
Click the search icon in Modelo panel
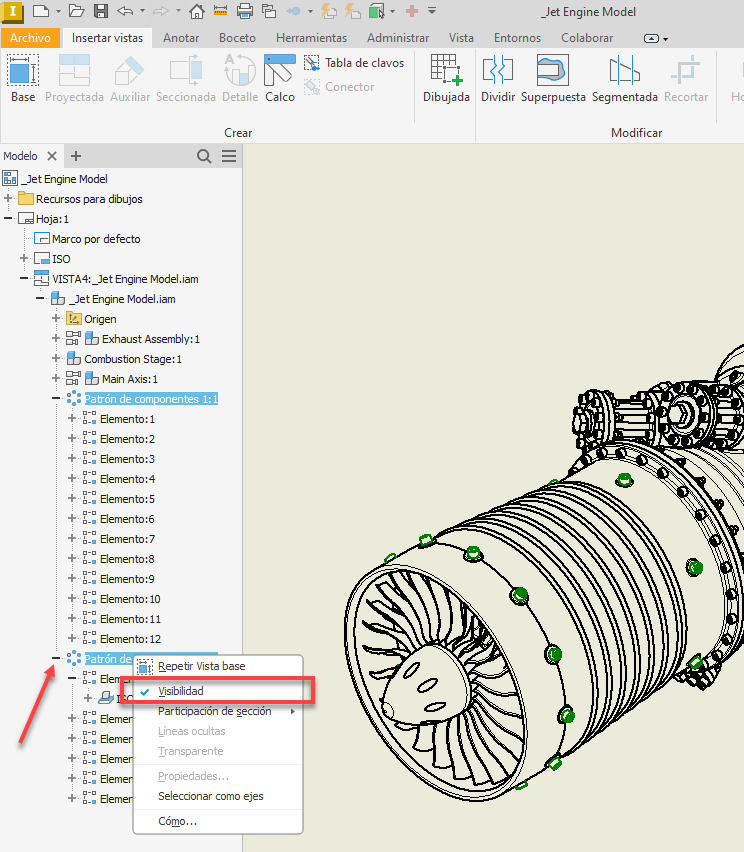204,156
